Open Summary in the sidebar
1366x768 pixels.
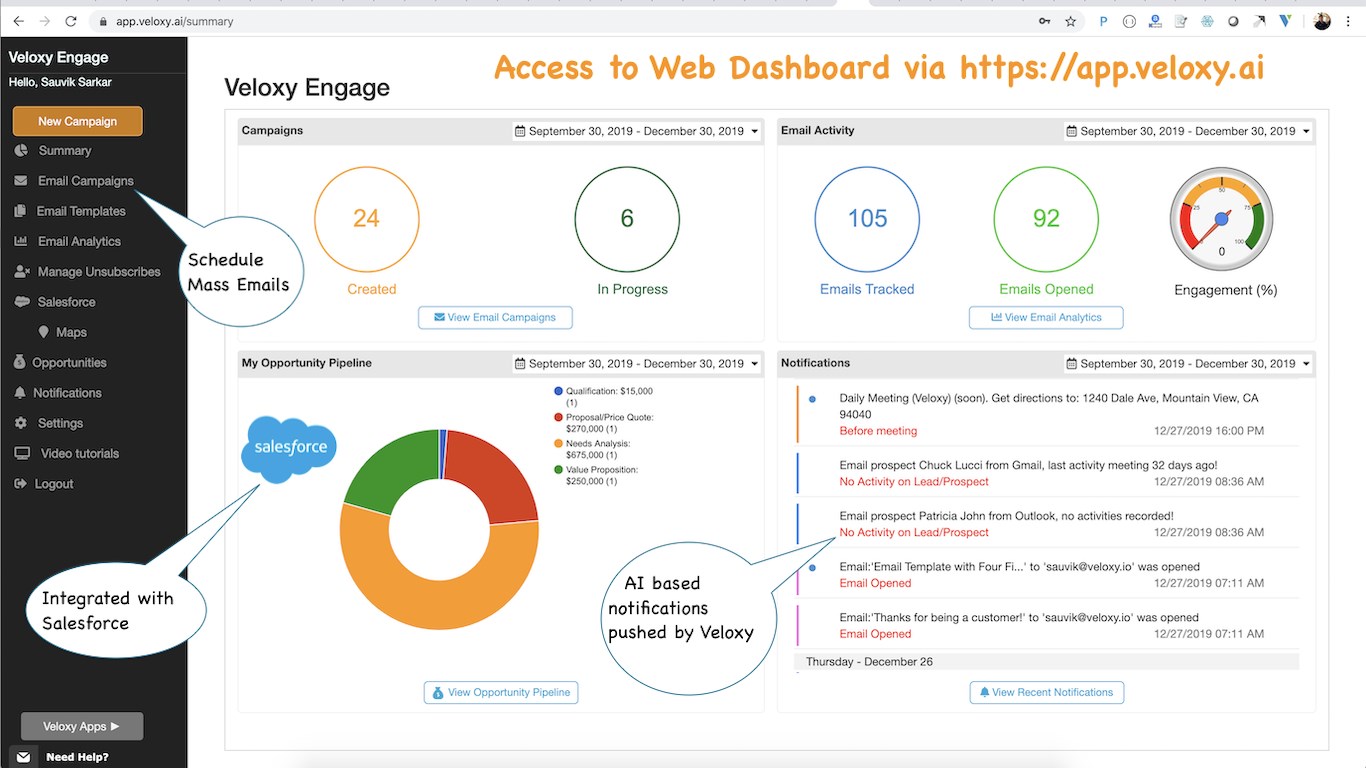pyautogui.click(x=64, y=150)
